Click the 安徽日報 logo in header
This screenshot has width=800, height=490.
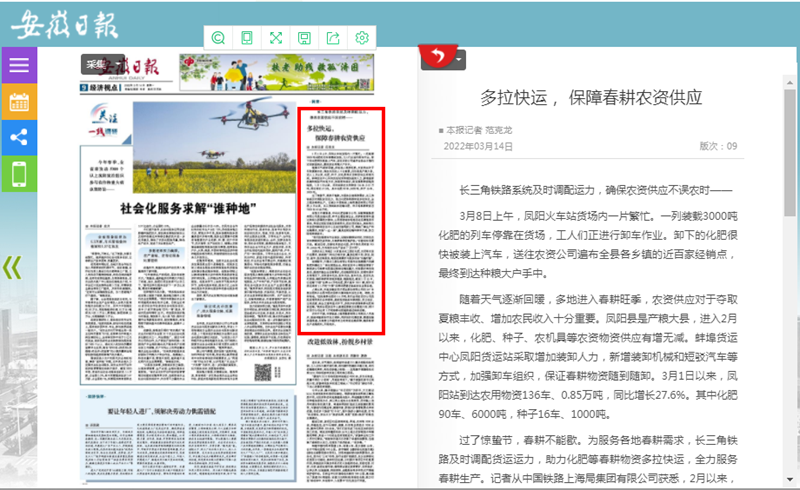[65, 25]
